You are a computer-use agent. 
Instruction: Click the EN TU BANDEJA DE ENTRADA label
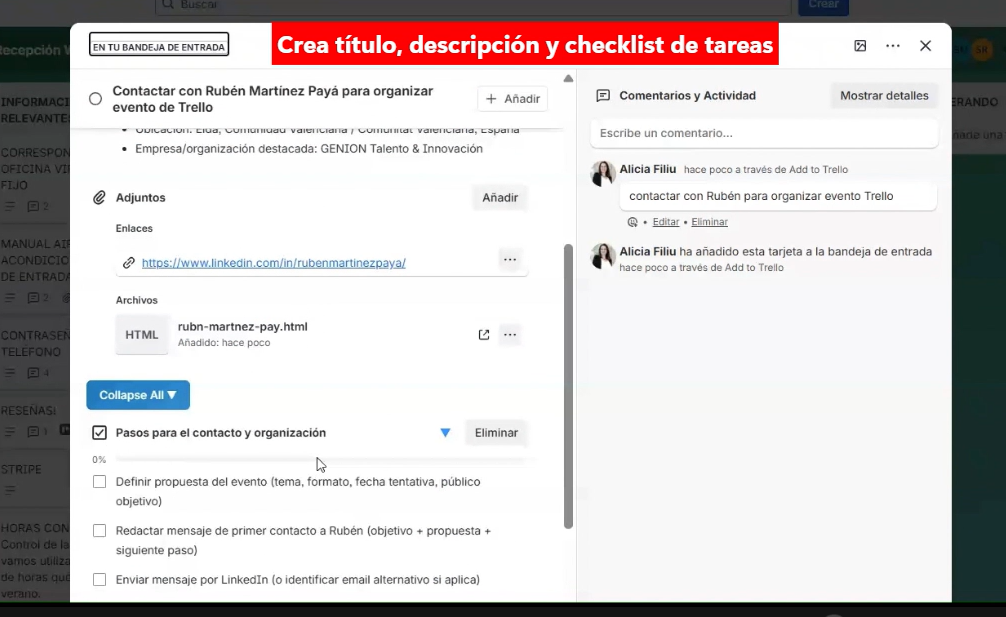click(x=159, y=44)
